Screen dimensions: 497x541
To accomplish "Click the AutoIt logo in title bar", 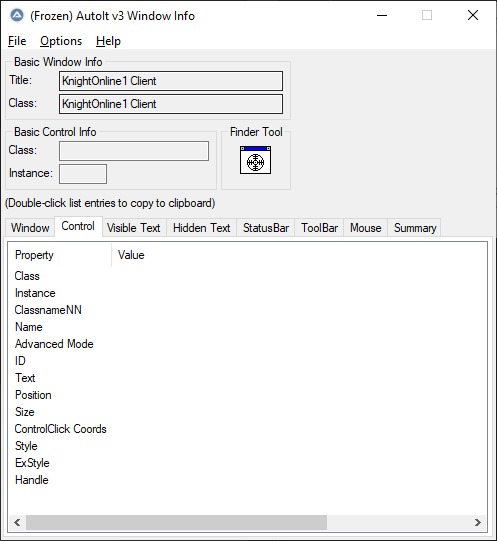I will [17, 16].
